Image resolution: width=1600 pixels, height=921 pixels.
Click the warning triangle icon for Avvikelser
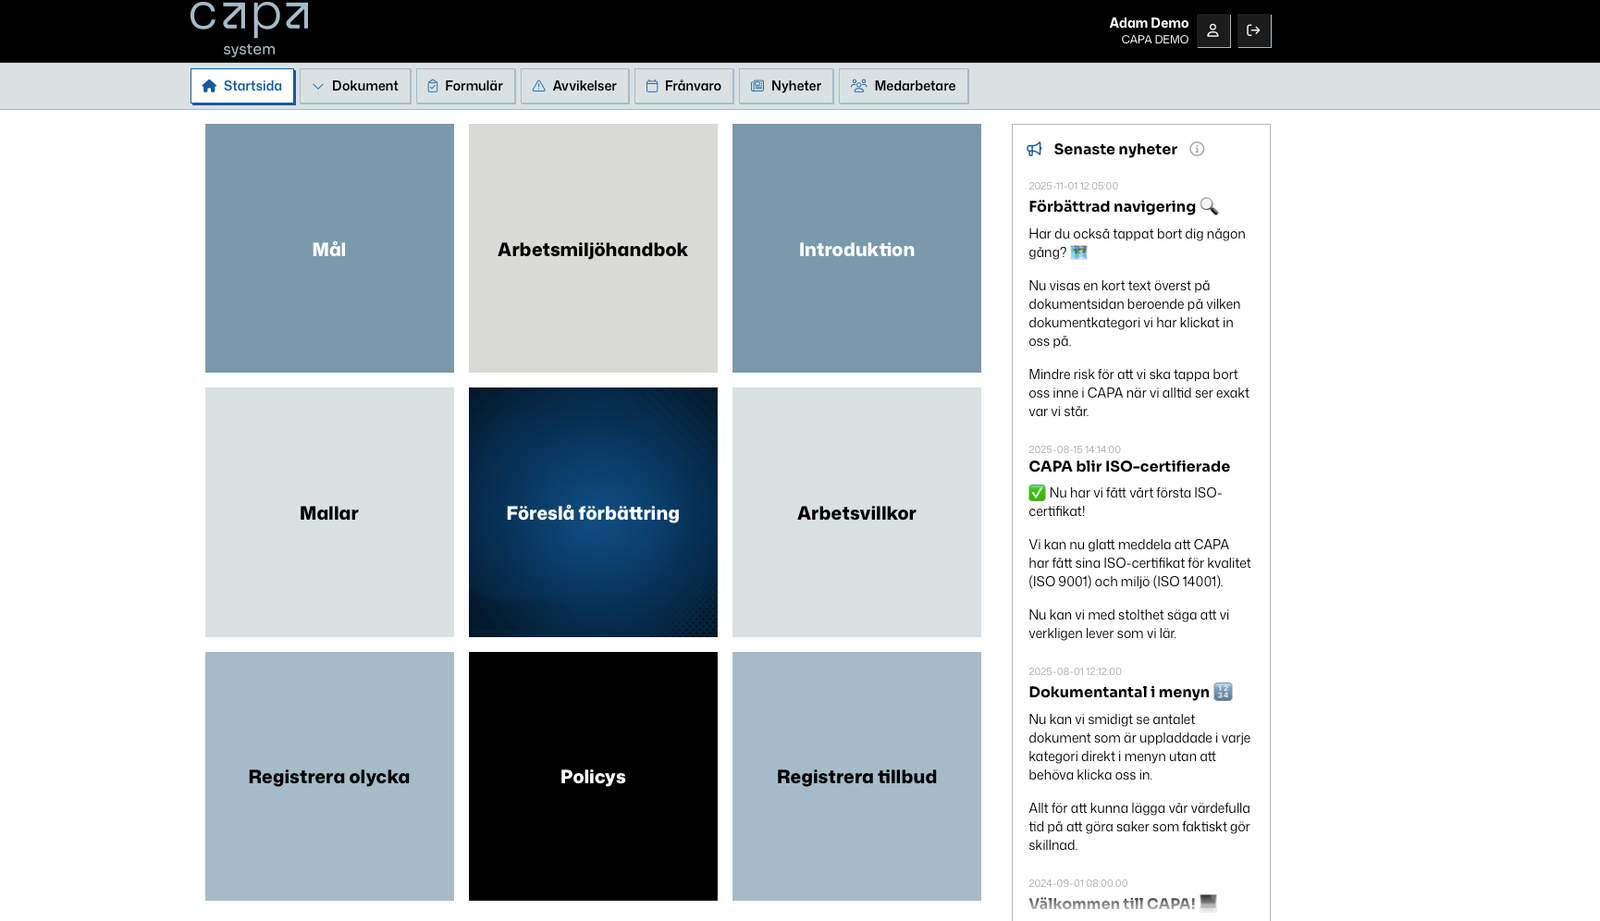[x=539, y=86]
